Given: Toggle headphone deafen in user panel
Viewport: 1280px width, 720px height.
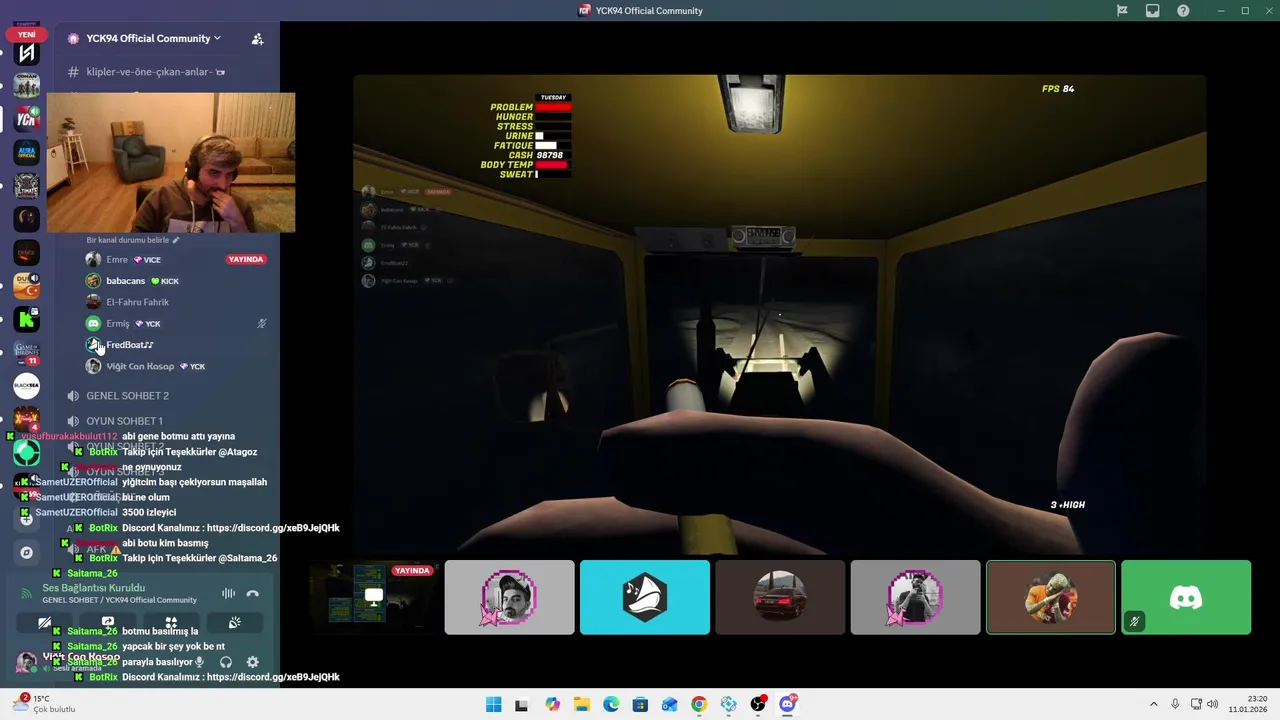Looking at the screenshot, I should coord(226,662).
